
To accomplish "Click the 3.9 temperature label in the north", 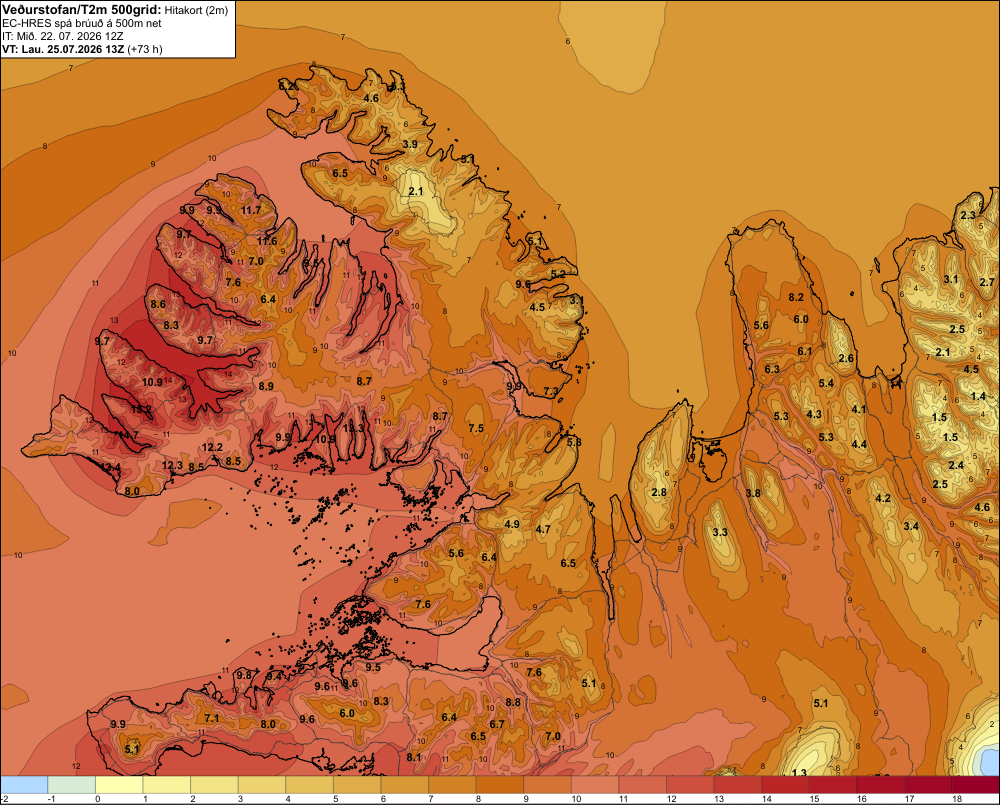I will click(x=410, y=144).
